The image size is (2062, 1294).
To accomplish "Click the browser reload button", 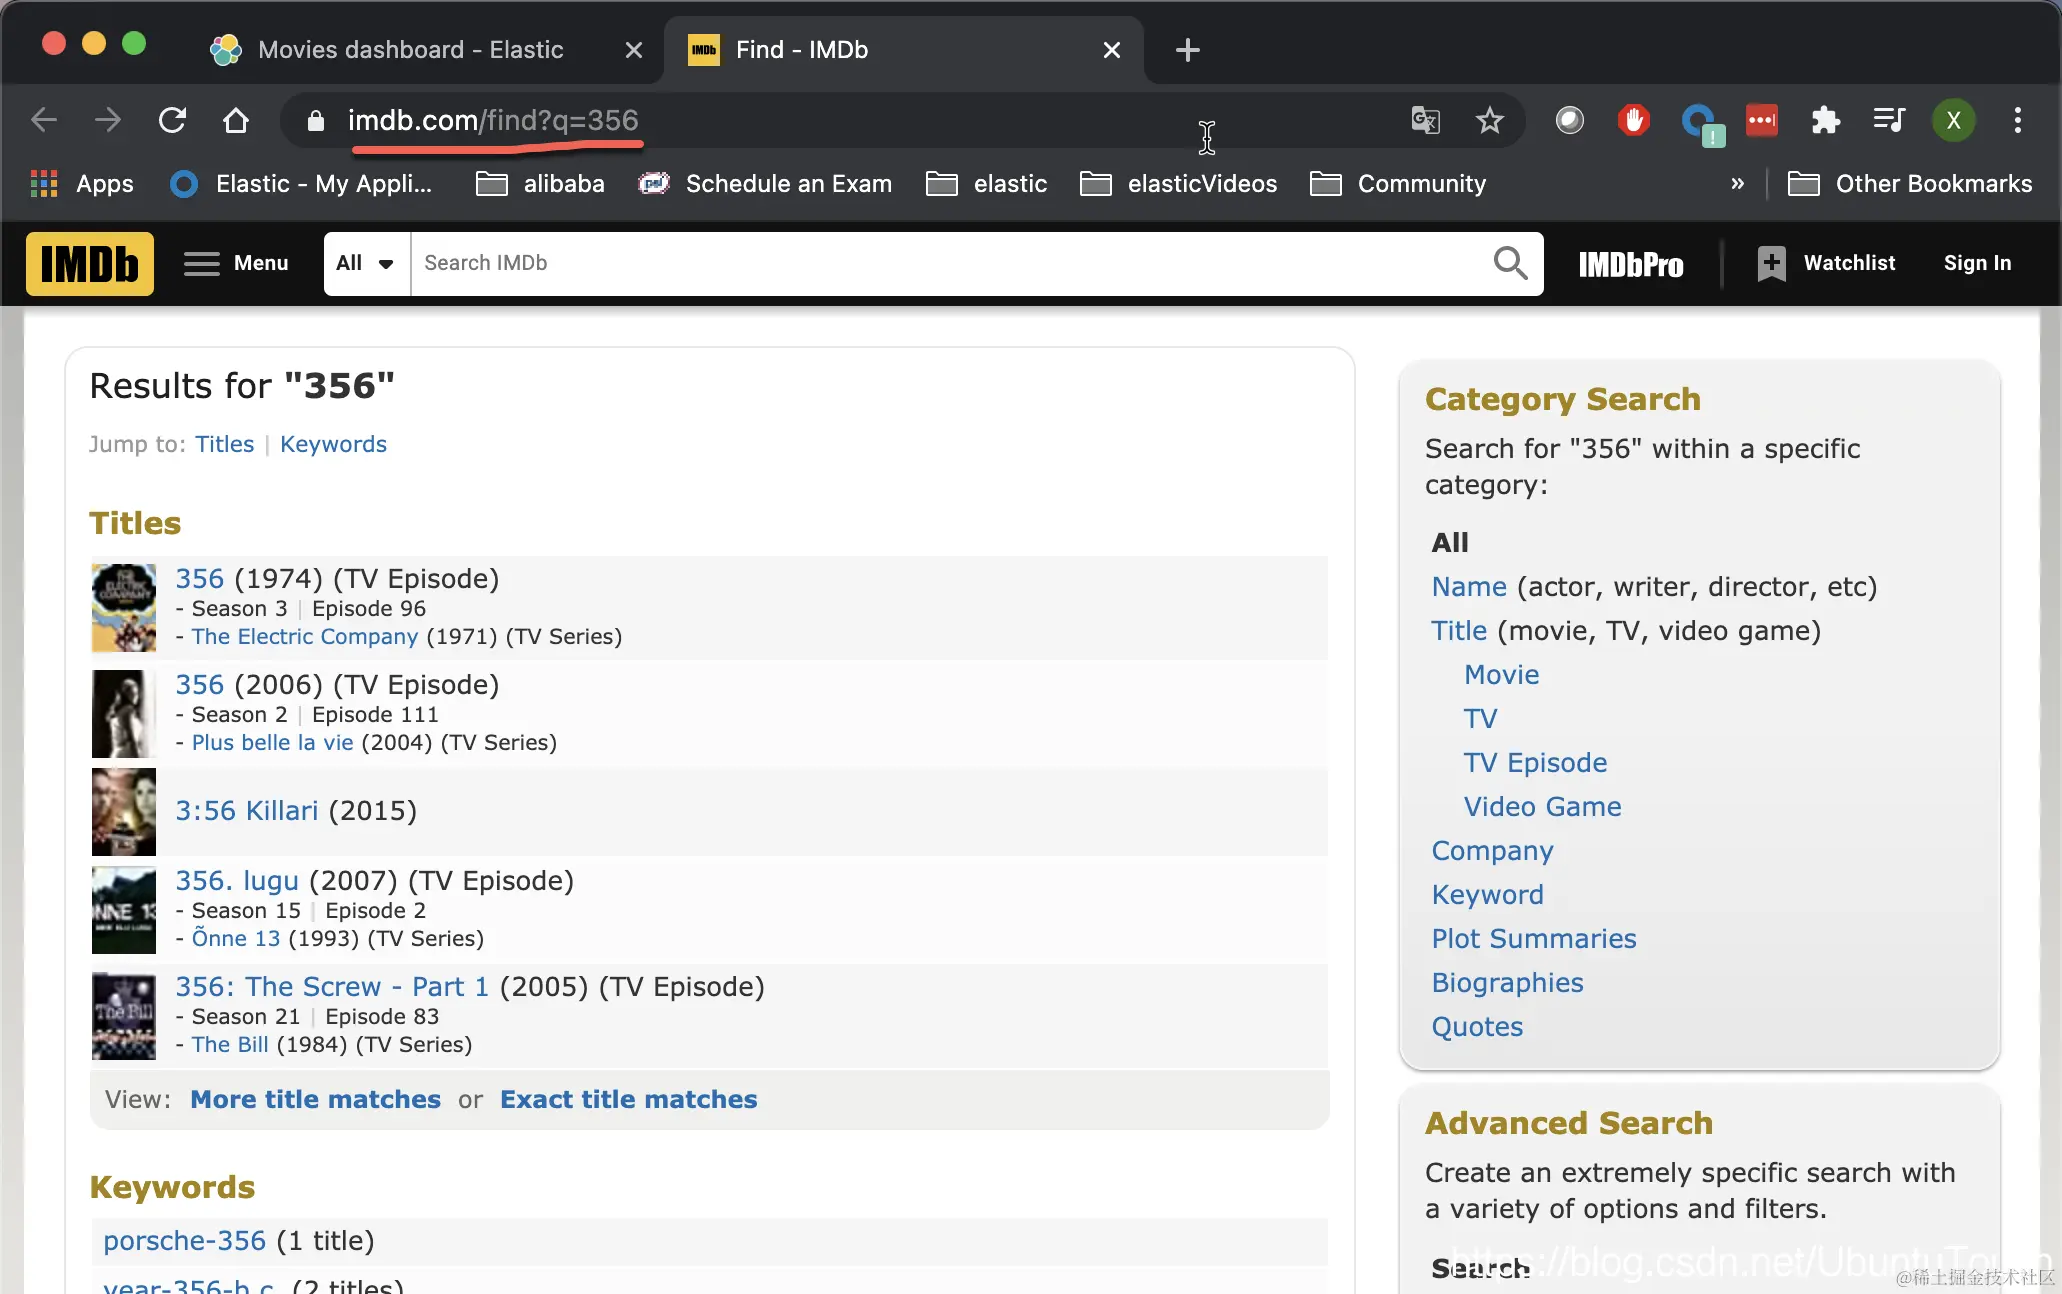I will (x=172, y=121).
